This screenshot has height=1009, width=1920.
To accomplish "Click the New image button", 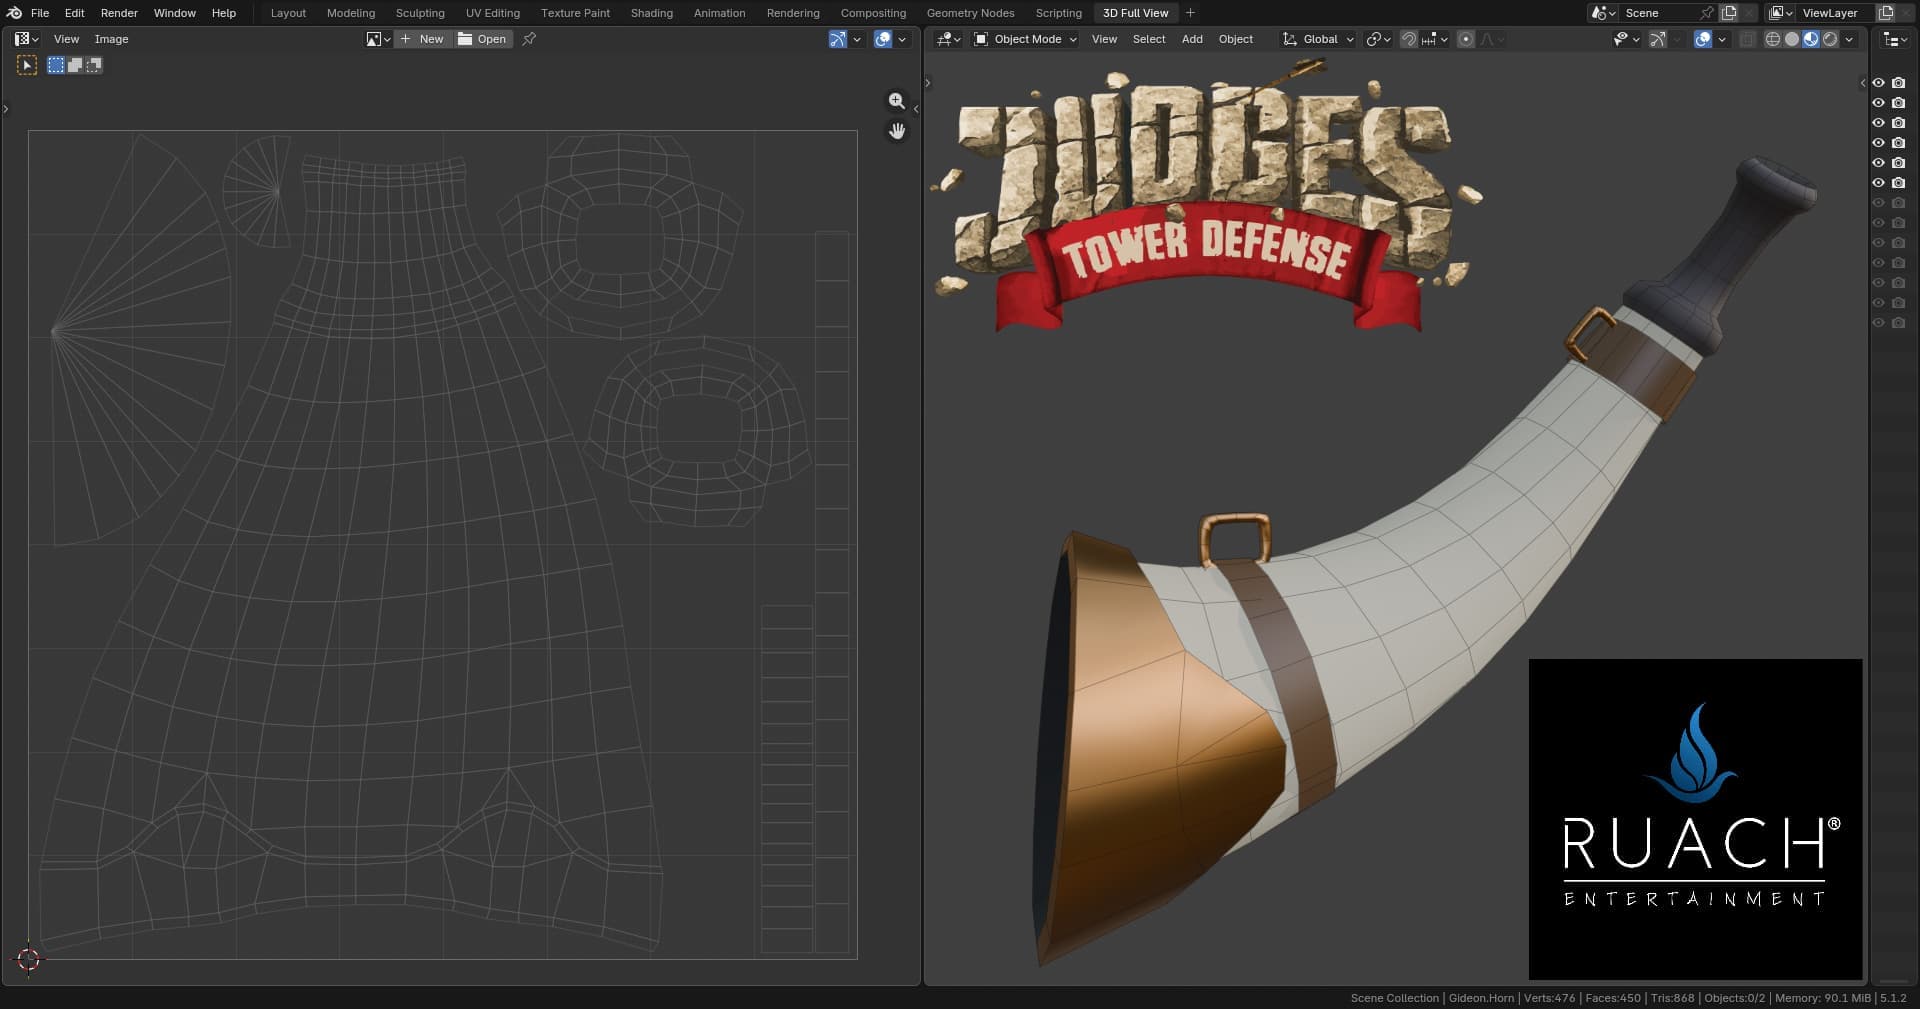I will pyautogui.click(x=422, y=39).
